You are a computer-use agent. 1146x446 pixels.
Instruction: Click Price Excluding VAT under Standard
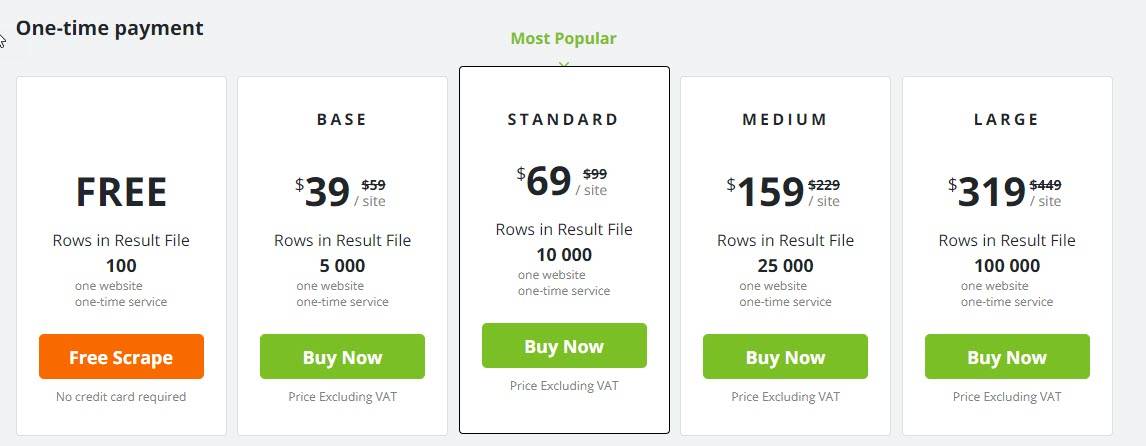click(x=564, y=385)
